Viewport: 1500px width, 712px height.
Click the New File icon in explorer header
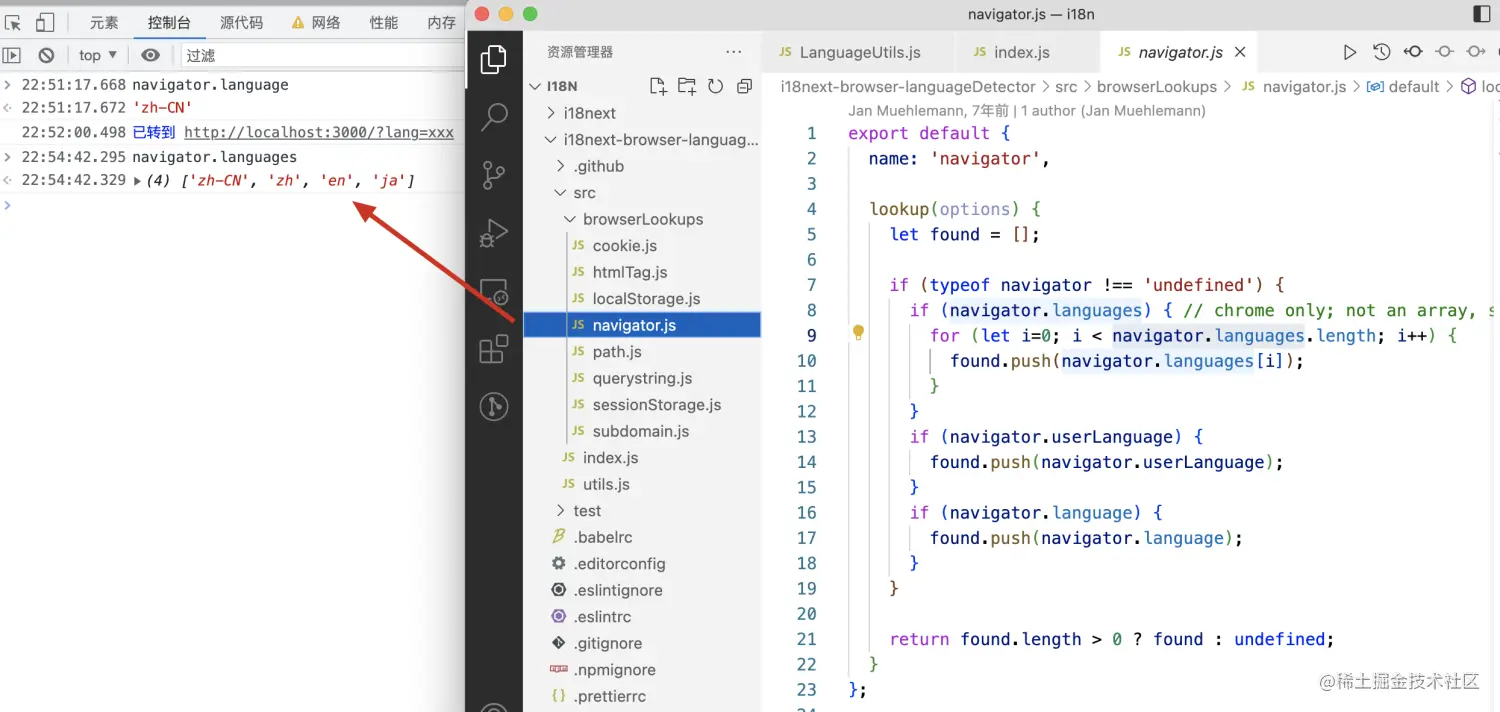coord(658,86)
